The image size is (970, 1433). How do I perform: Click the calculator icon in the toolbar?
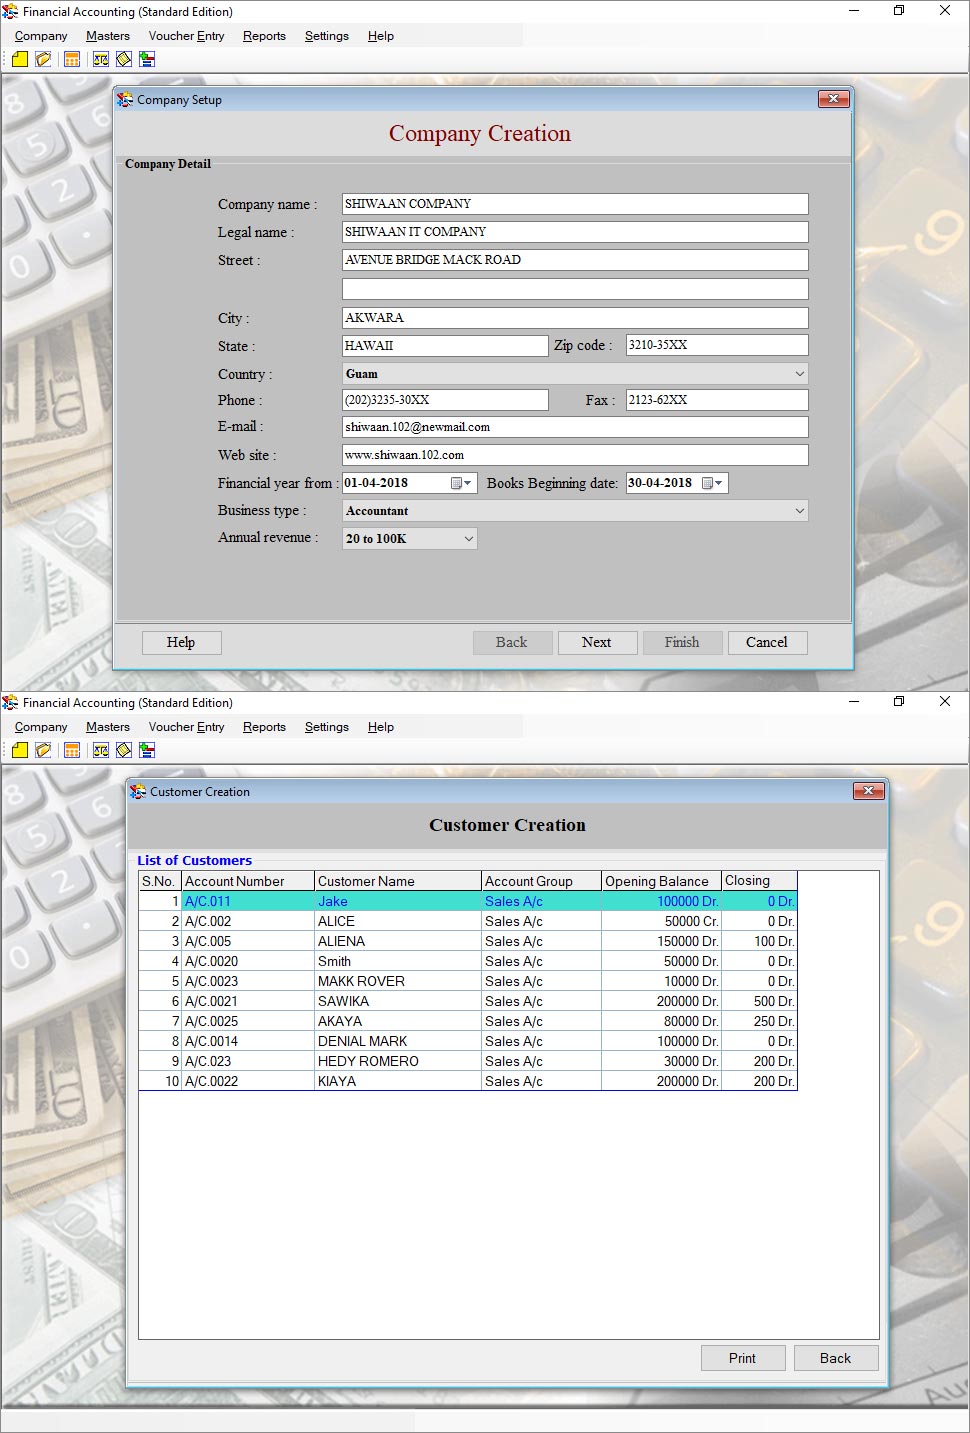[x=71, y=59]
